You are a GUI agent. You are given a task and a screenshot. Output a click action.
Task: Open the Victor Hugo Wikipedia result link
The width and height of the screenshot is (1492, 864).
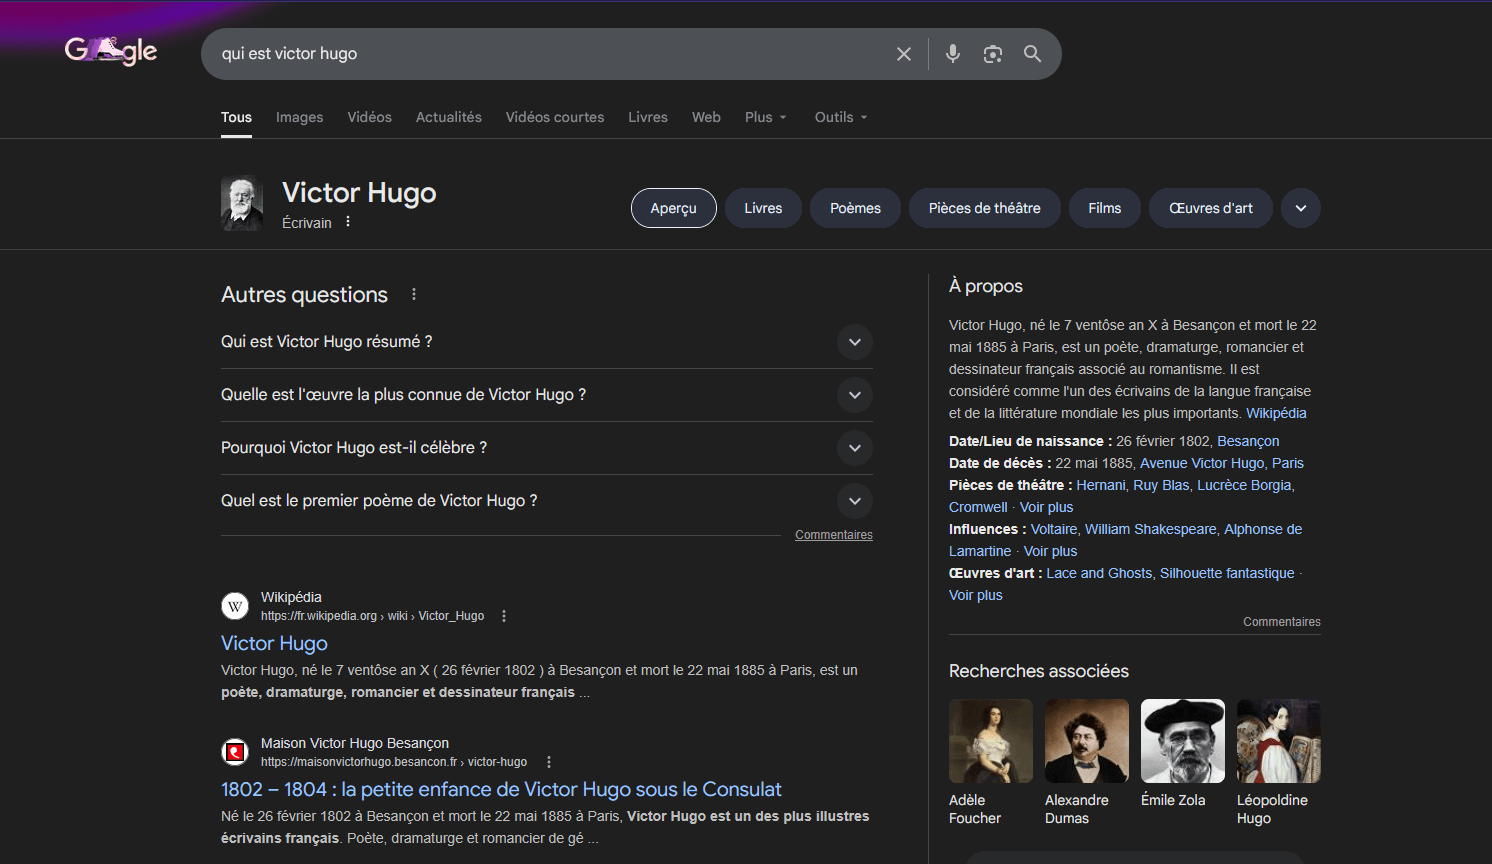pyautogui.click(x=274, y=643)
